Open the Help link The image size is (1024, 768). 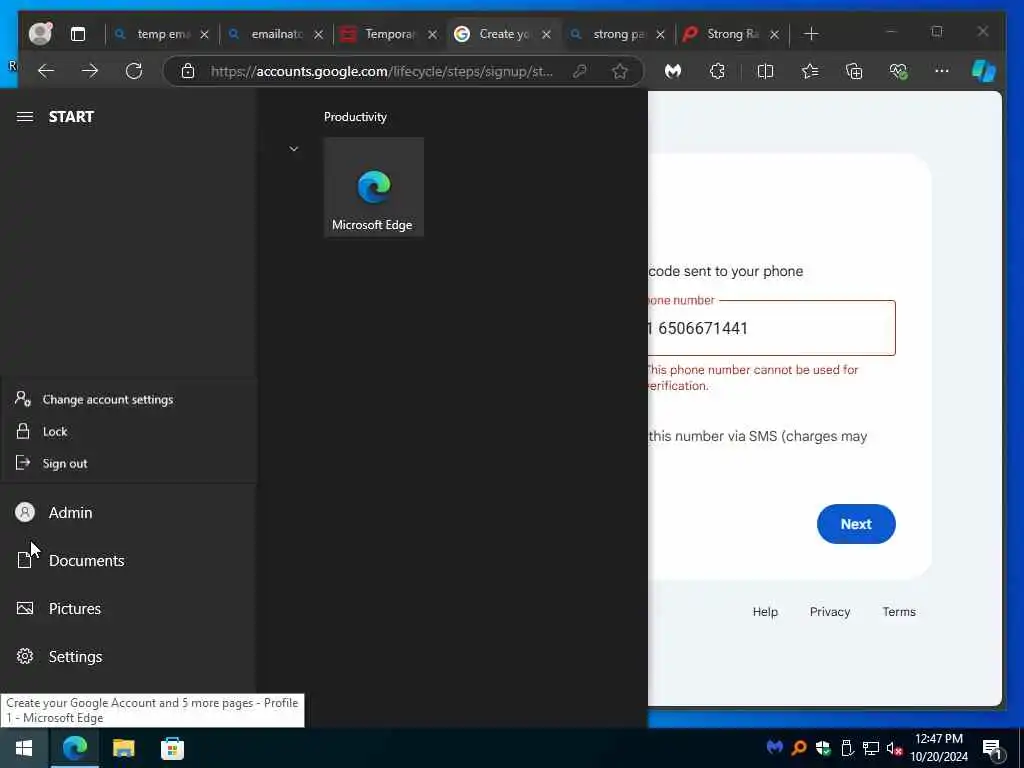coord(765,612)
